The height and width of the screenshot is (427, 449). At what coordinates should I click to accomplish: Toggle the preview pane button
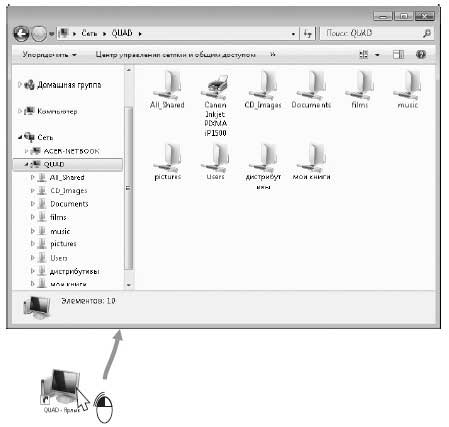tap(398, 54)
